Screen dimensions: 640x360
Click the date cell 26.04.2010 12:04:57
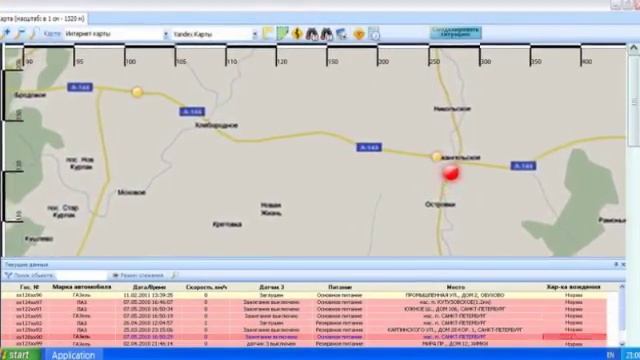pyautogui.click(x=148, y=323)
